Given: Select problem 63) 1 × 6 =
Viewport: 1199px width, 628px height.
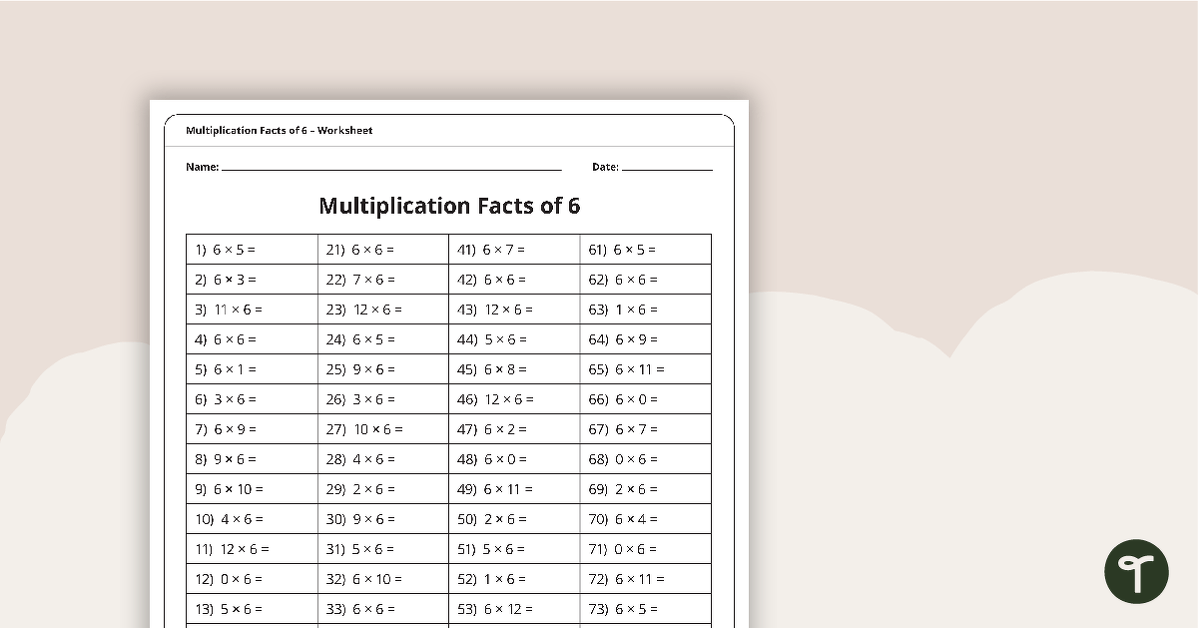Looking at the screenshot, I should (x=622, y=309).
